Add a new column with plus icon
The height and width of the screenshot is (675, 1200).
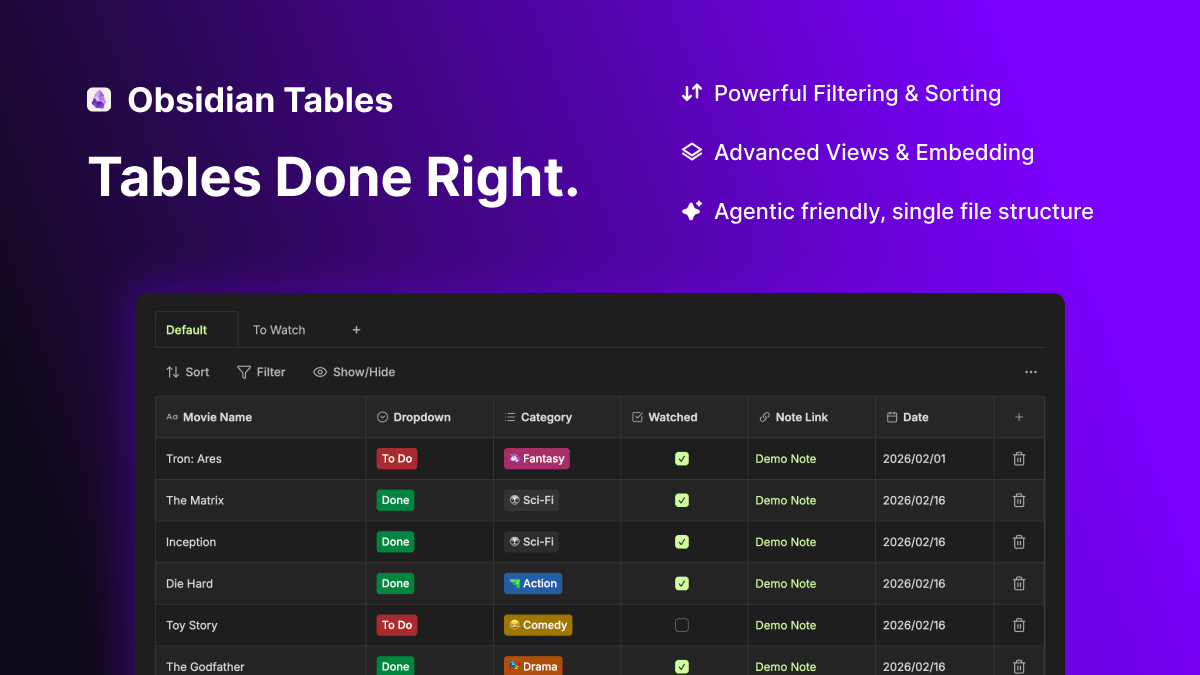click(1019, 417)
